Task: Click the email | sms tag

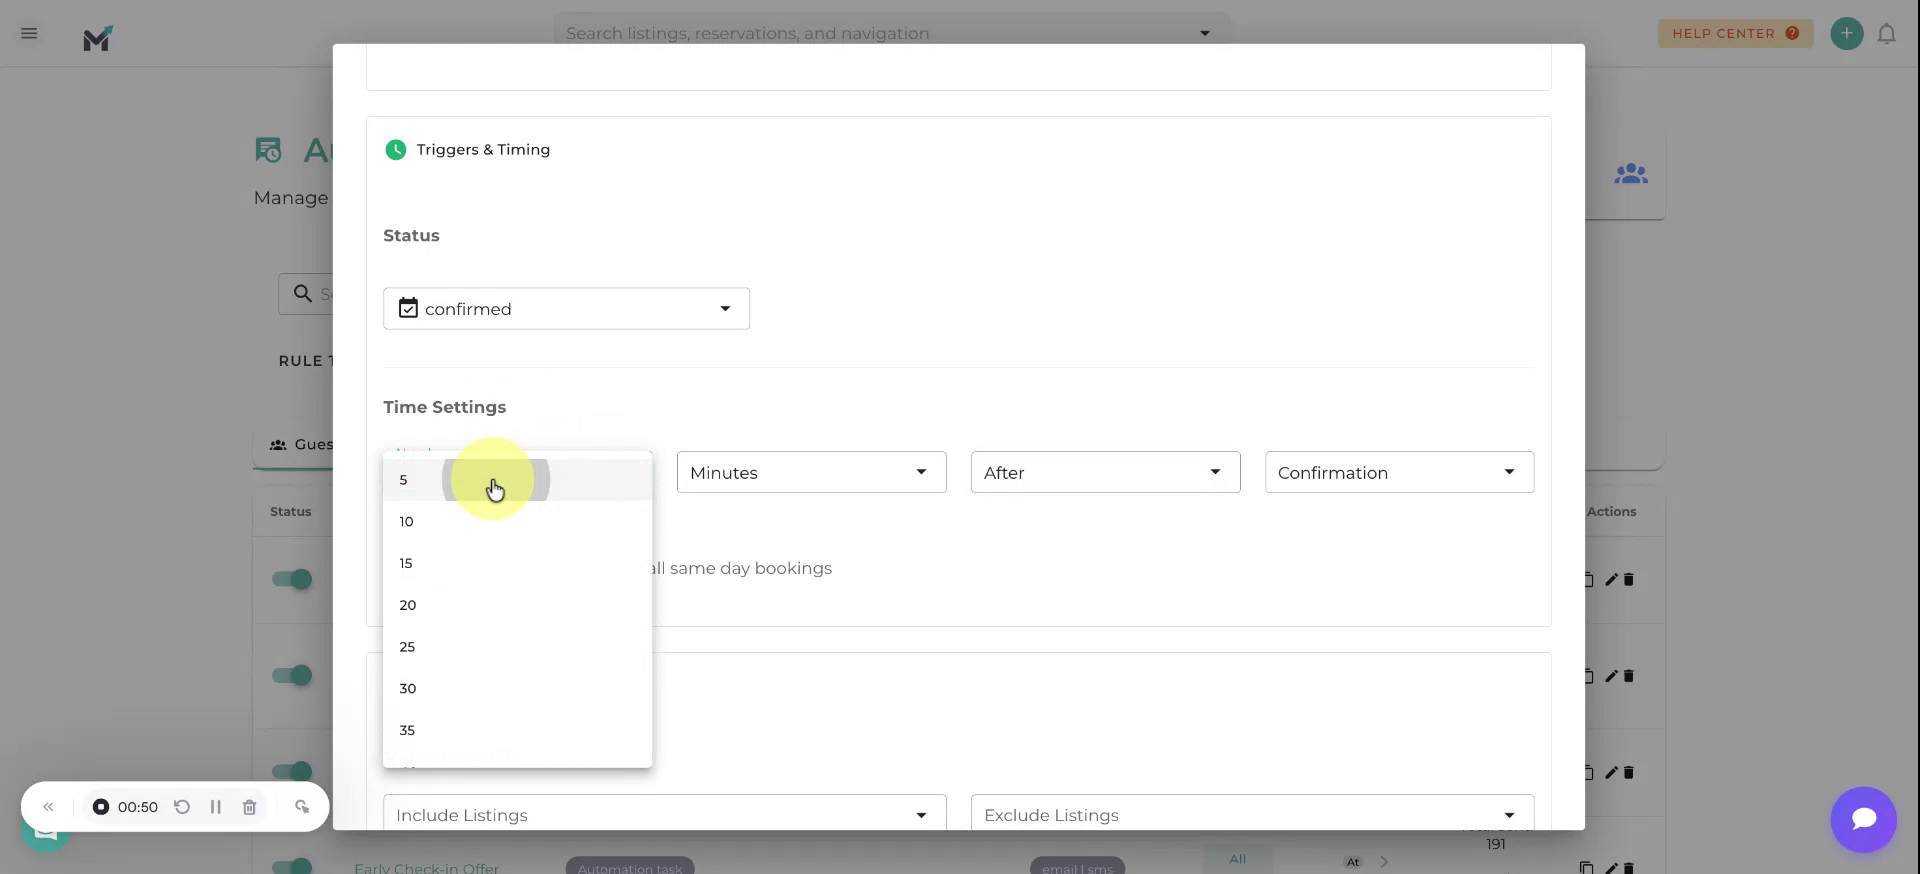Action: [x=1077, y=868]
